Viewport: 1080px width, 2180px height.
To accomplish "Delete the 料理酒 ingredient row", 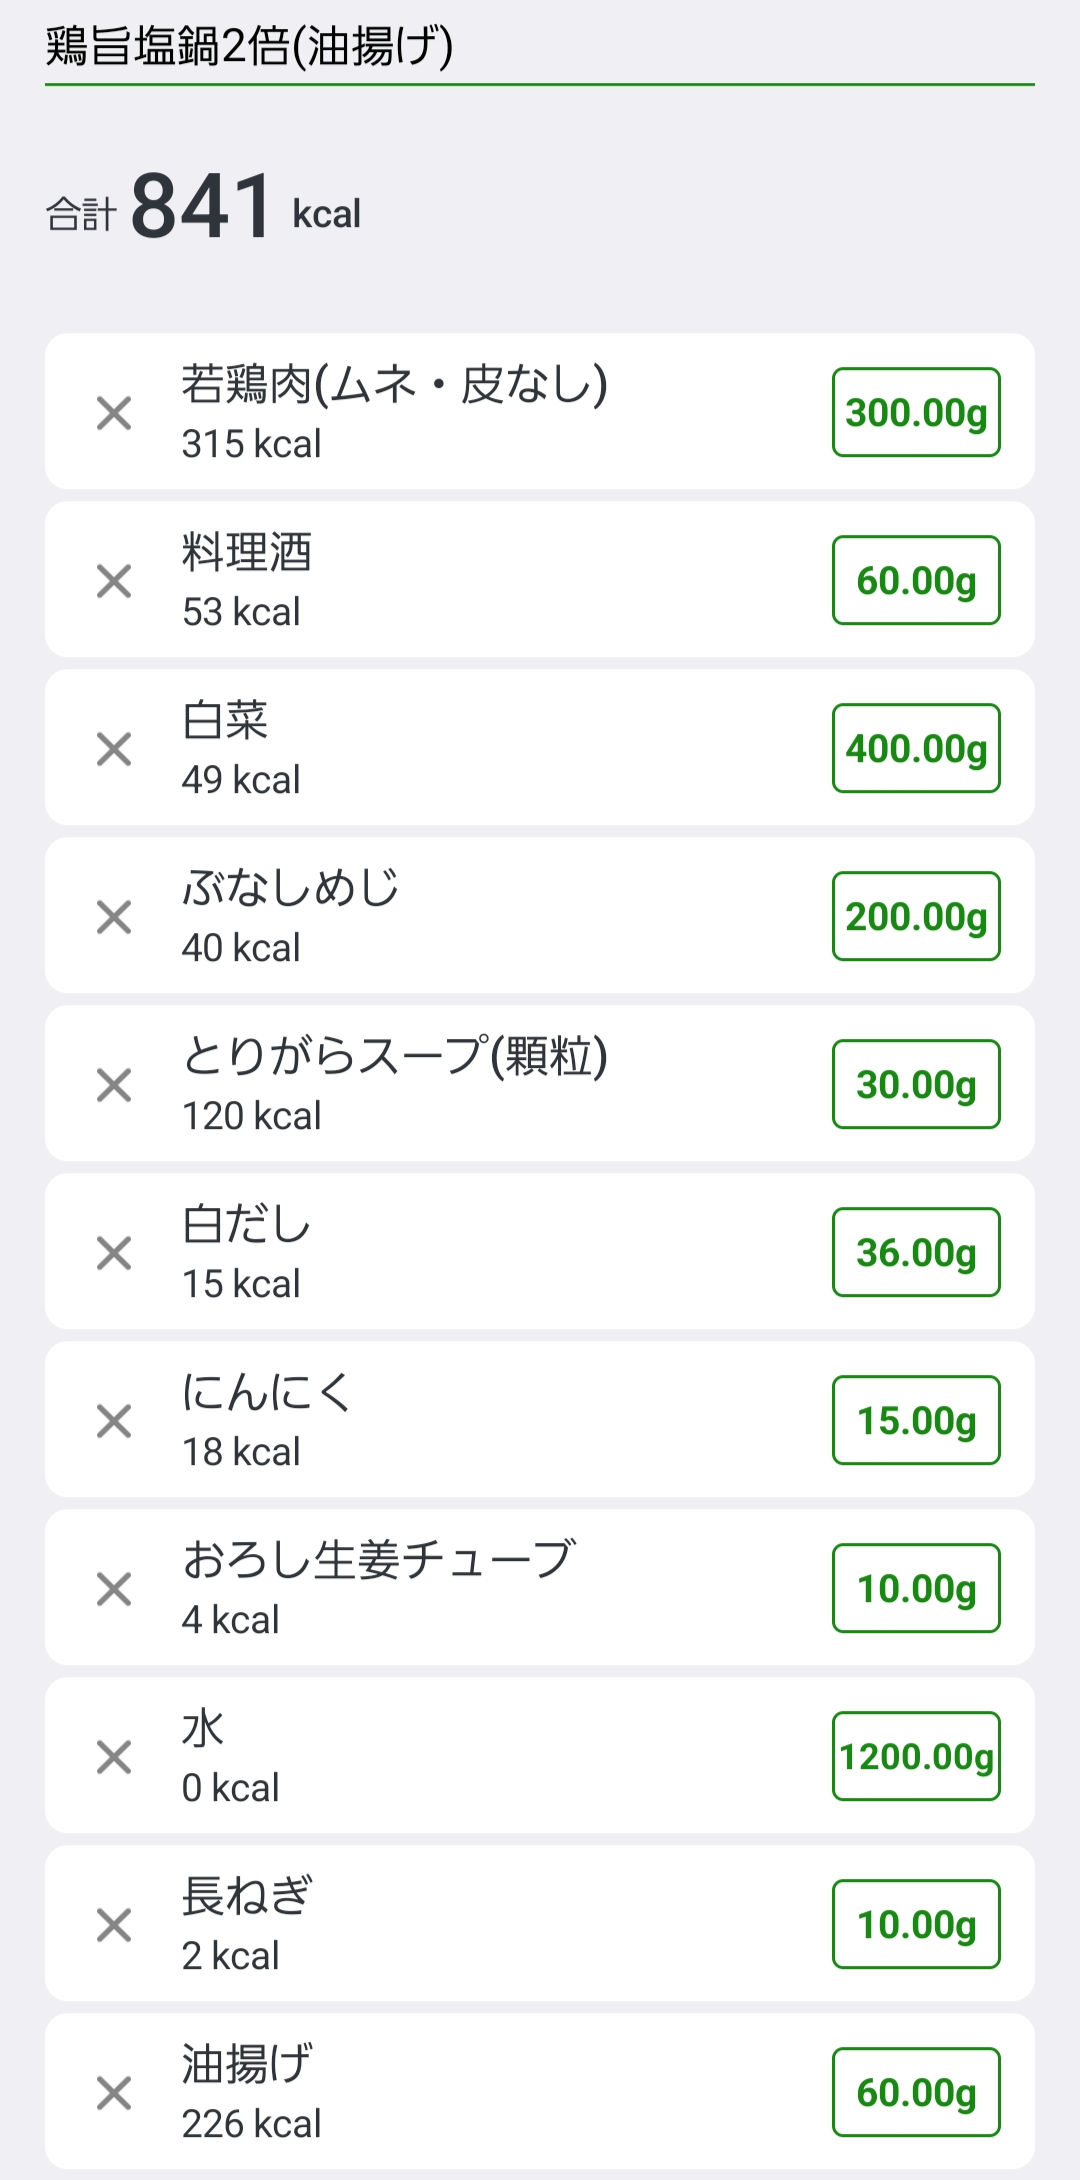I will (x=114, y=580).
